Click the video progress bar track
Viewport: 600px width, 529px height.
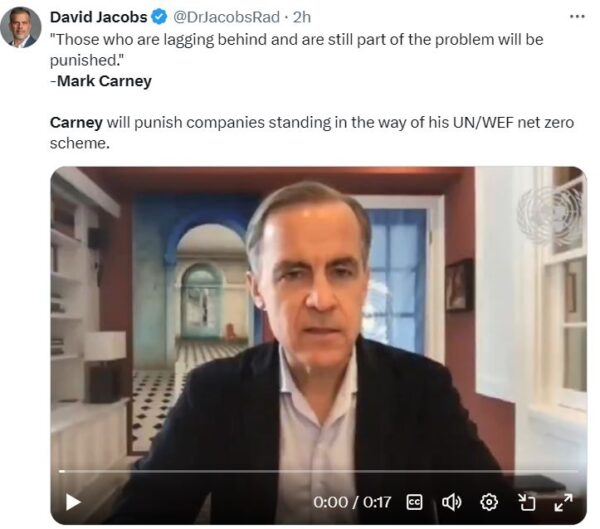318,472
